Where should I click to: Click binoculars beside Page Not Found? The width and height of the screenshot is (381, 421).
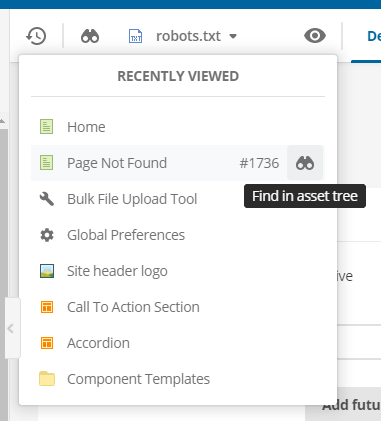pos(305,163)
